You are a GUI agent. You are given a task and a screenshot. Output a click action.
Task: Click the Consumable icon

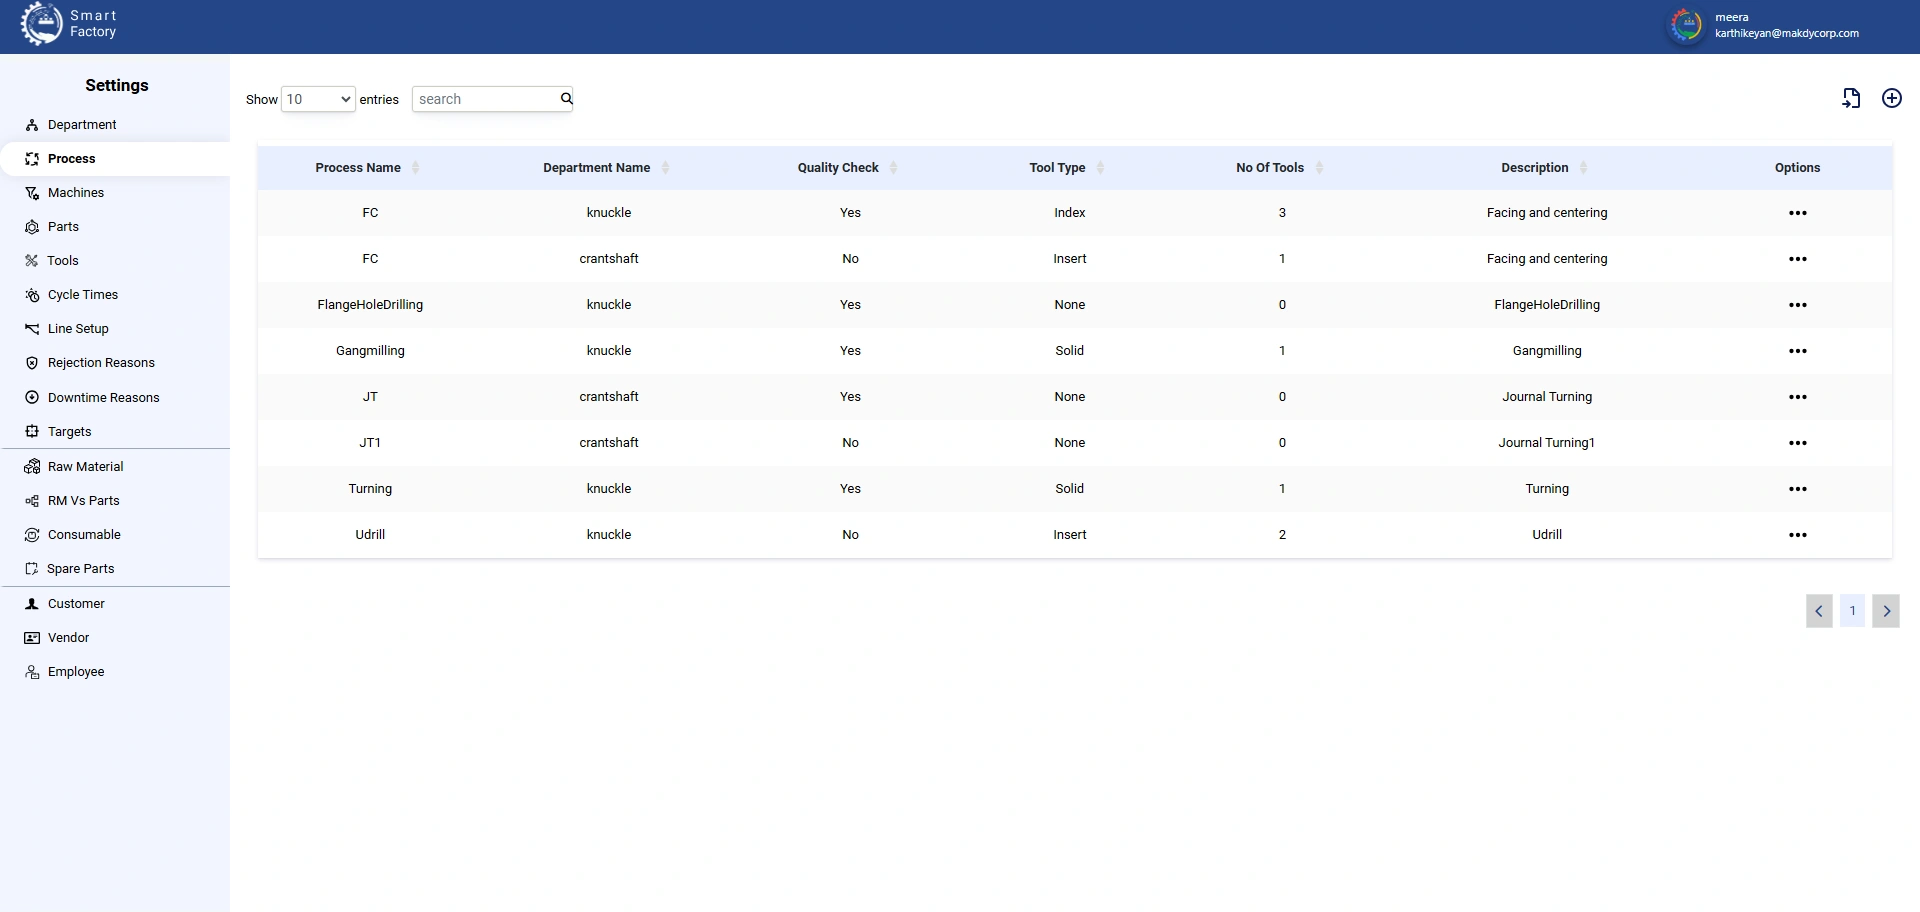coord(32,535)
